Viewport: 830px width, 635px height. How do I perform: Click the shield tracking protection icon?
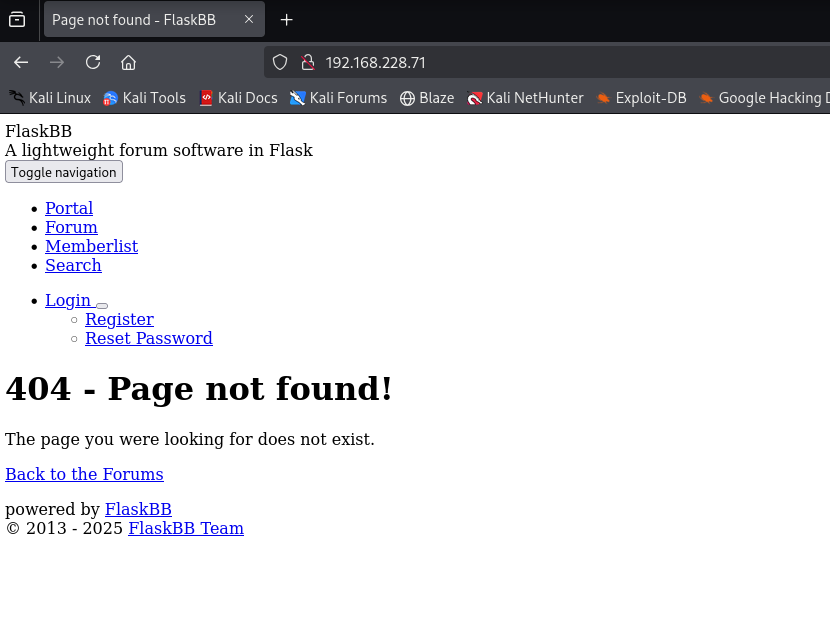point(280,62)
